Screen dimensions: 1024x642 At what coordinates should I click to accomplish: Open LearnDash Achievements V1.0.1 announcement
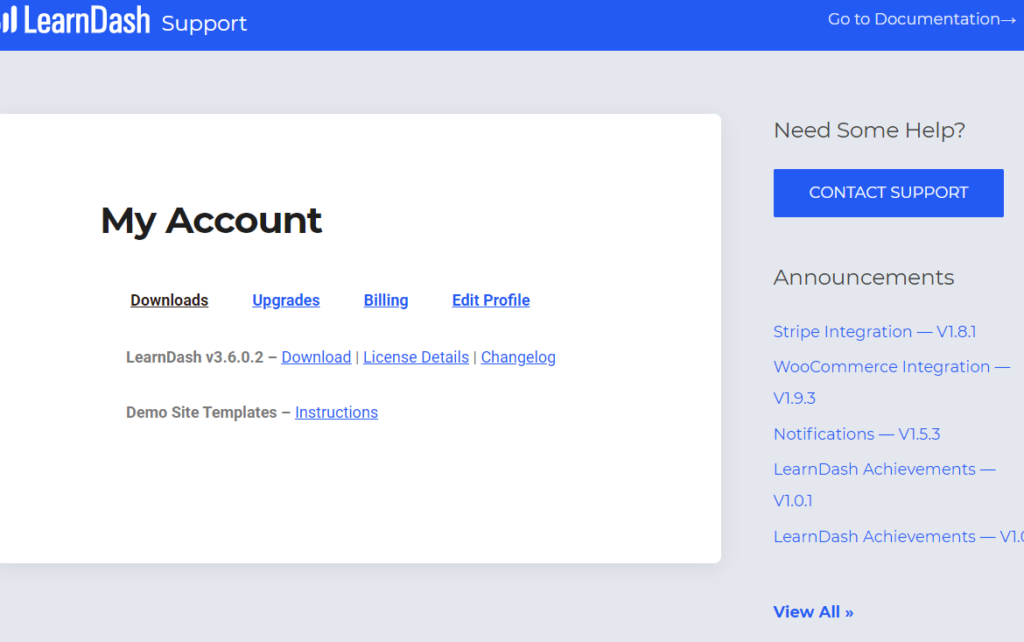click(x=884, y=485)
